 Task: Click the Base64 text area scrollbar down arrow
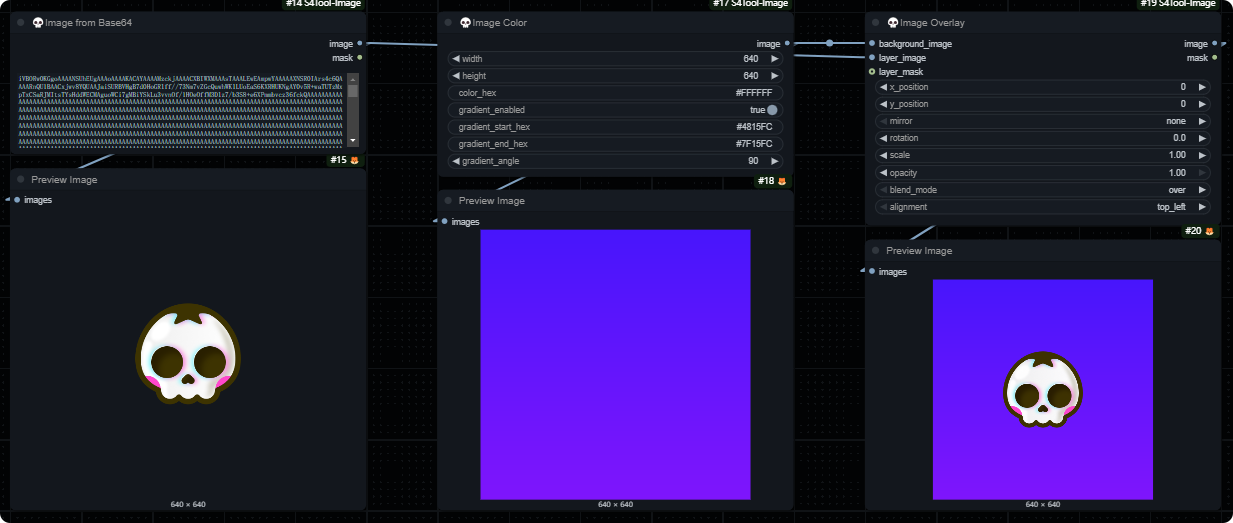point(352,141)
